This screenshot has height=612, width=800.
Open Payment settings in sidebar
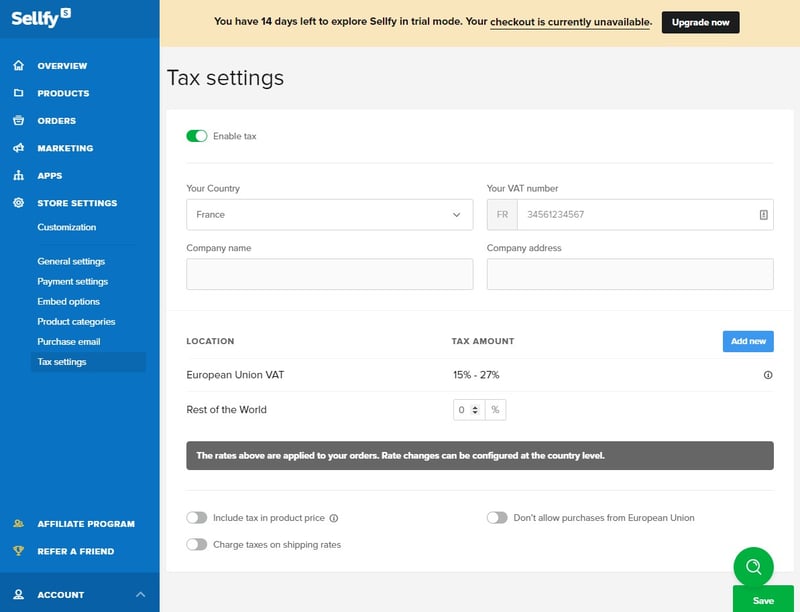73,282
